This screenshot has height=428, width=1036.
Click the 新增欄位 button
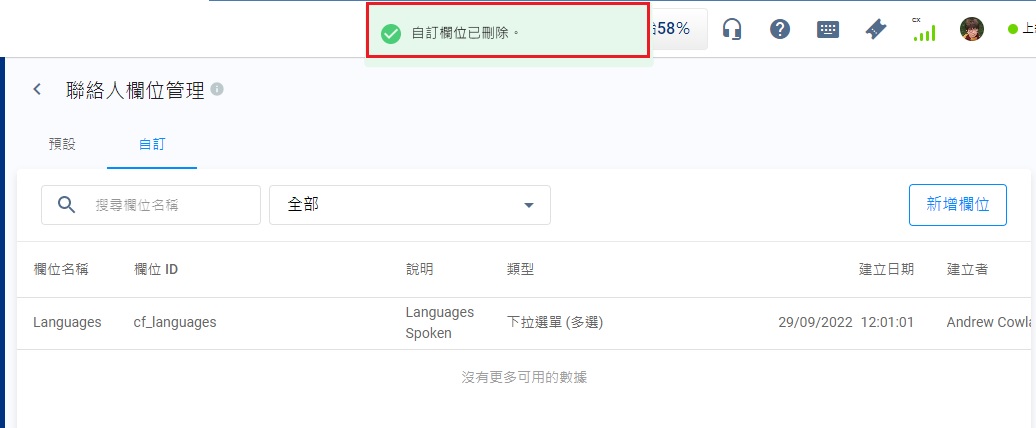pos(957,205)
